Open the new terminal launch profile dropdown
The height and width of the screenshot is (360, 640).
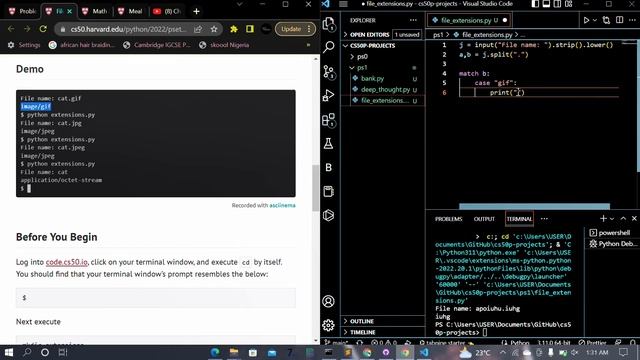click(x=612, y=219)
